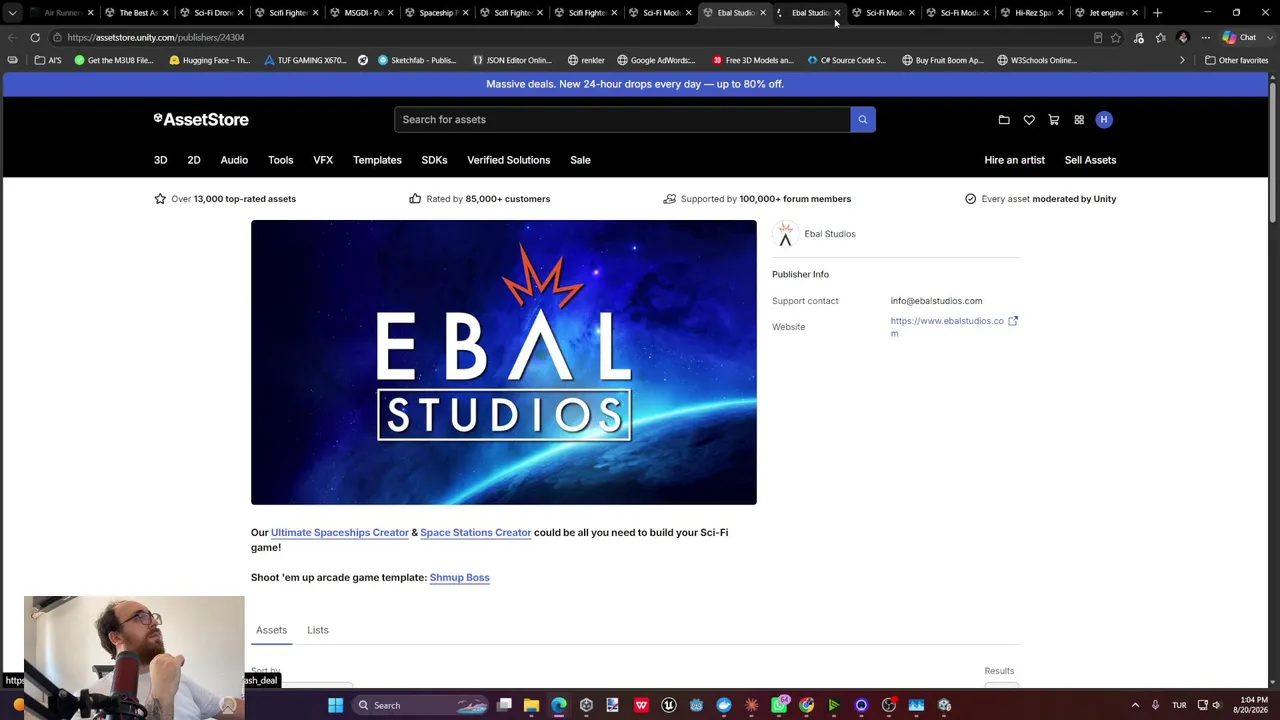Click Hire an artist
This screenshot has width=1280, height=720.
pyautogui.click(x=1014, y=160)
